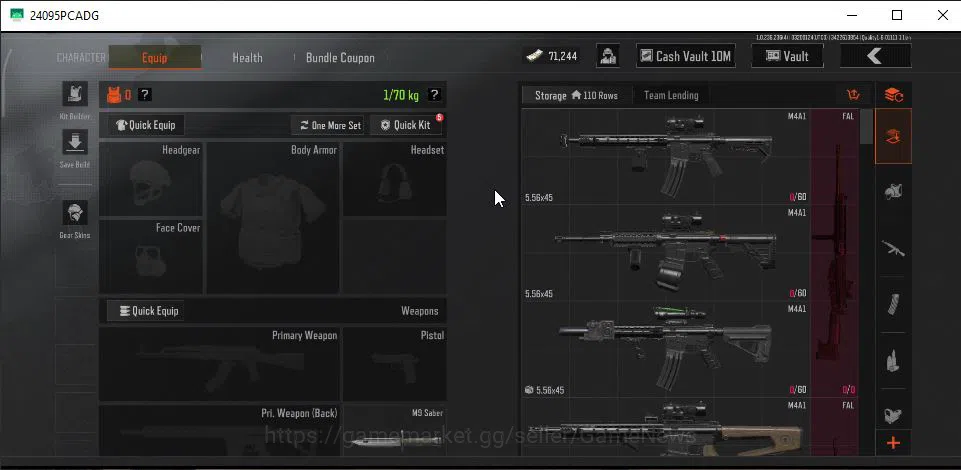Select the third M4A1 with green scope
The width and height of the screenshot is (961, 470).
click(x=666, y=349)
